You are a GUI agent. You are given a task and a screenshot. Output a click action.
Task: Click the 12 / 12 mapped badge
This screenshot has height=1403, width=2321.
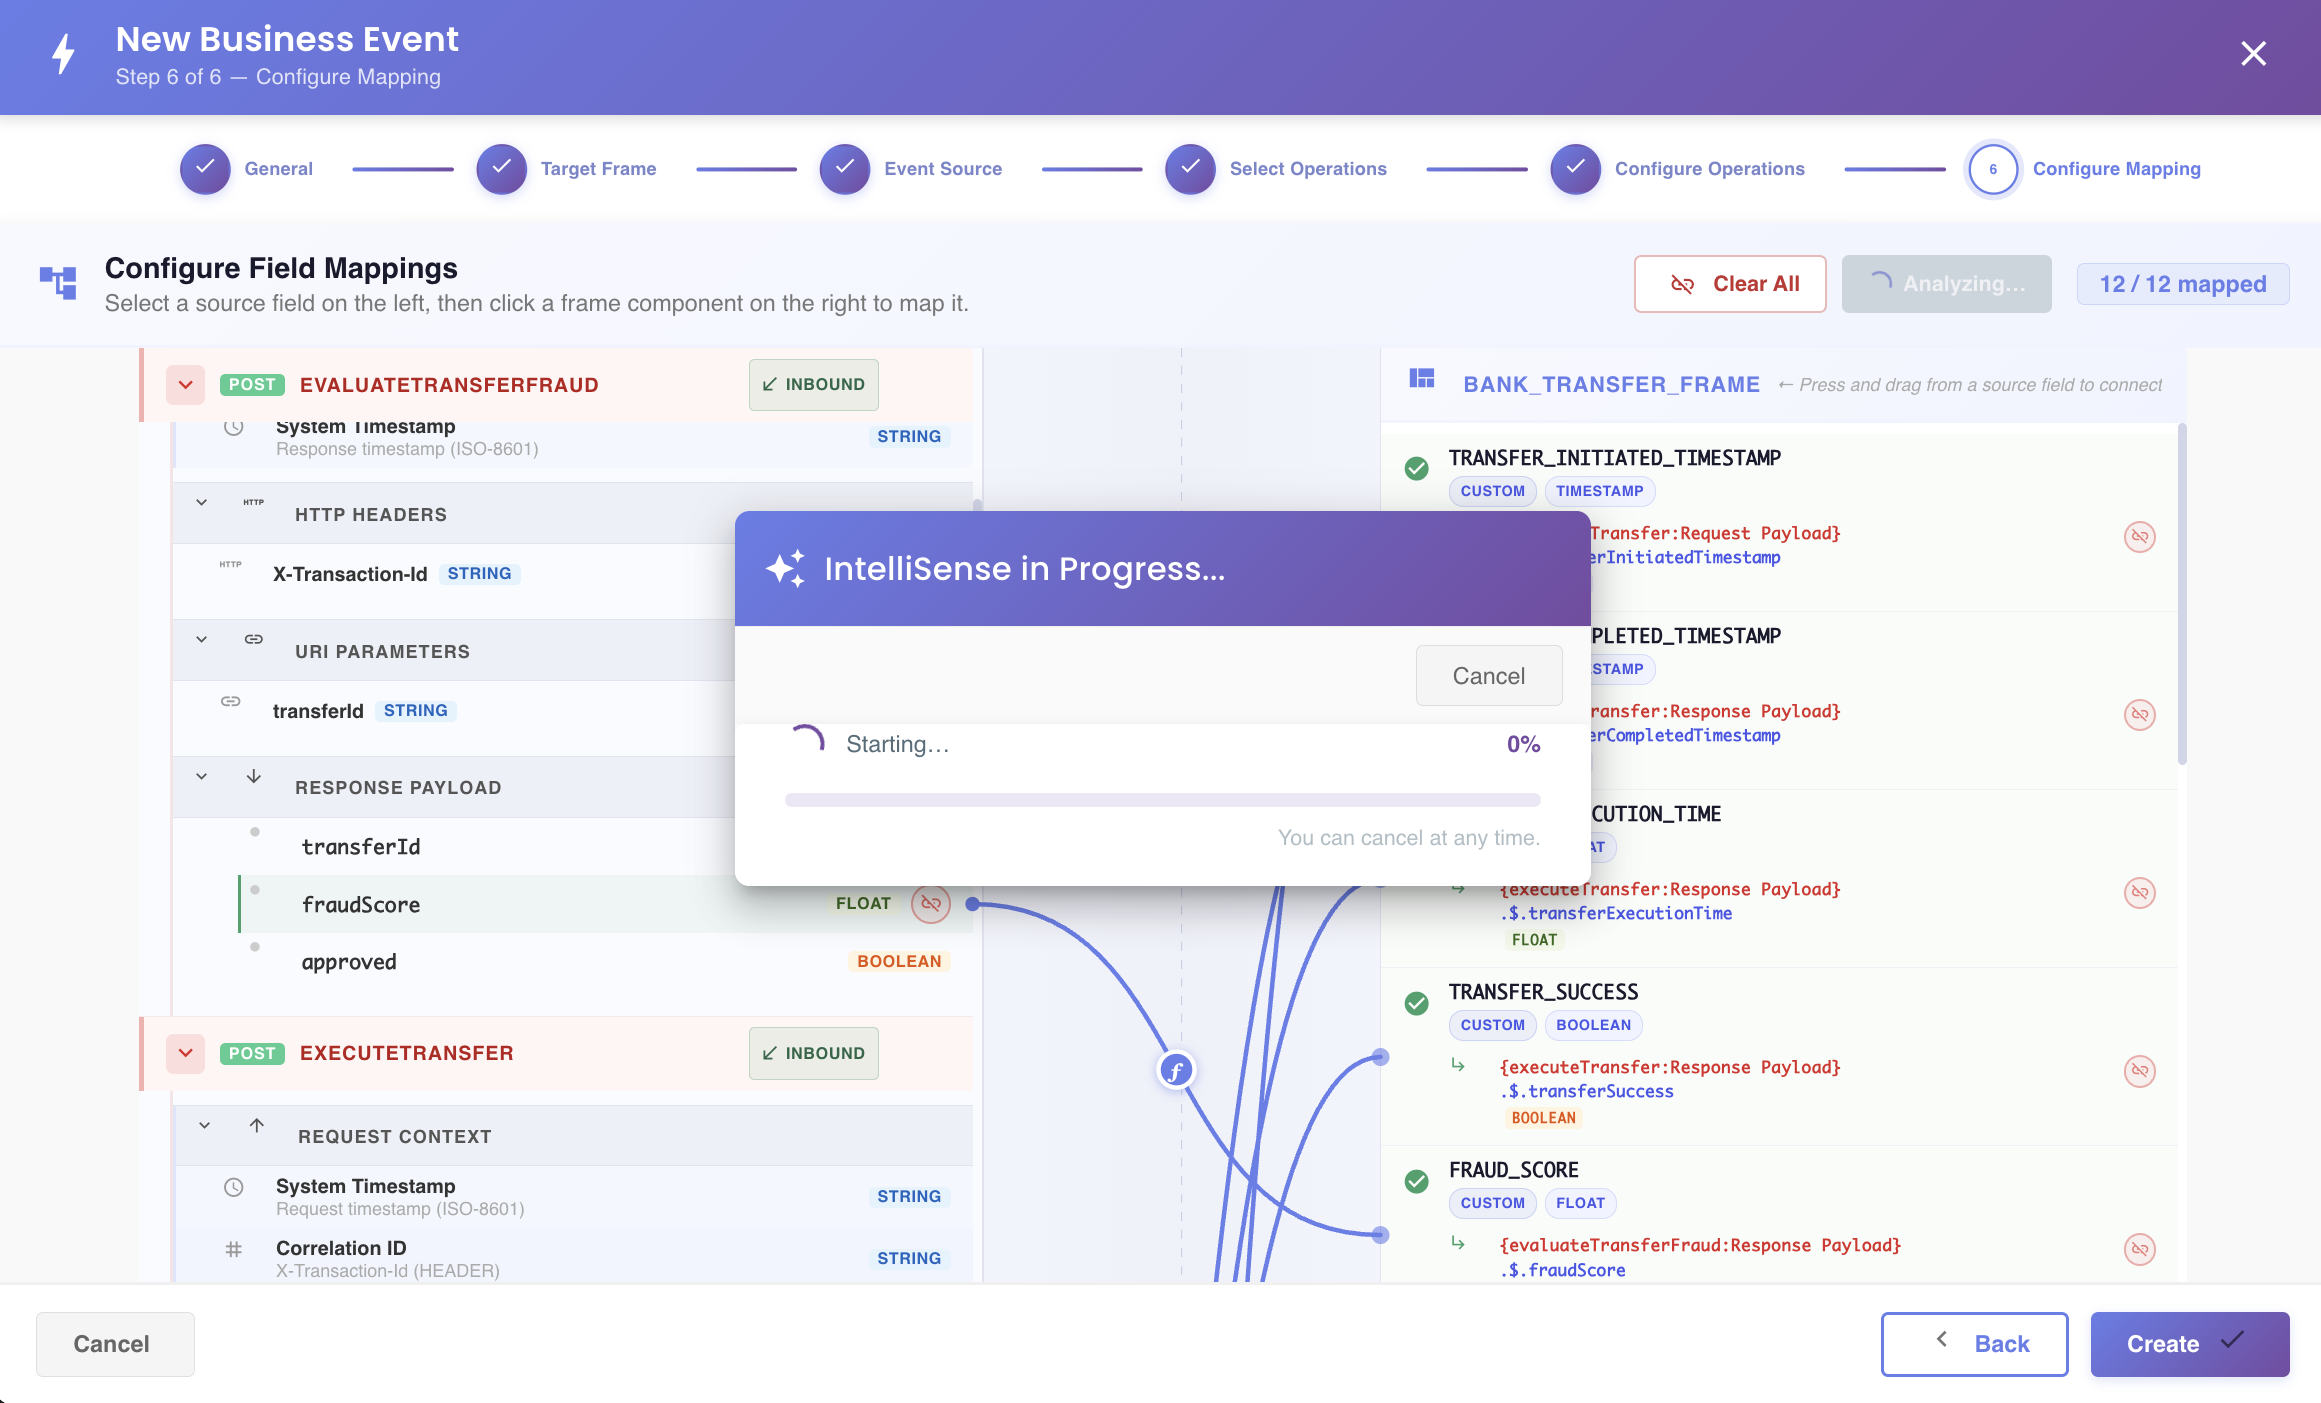click(x=2182, y=284)
